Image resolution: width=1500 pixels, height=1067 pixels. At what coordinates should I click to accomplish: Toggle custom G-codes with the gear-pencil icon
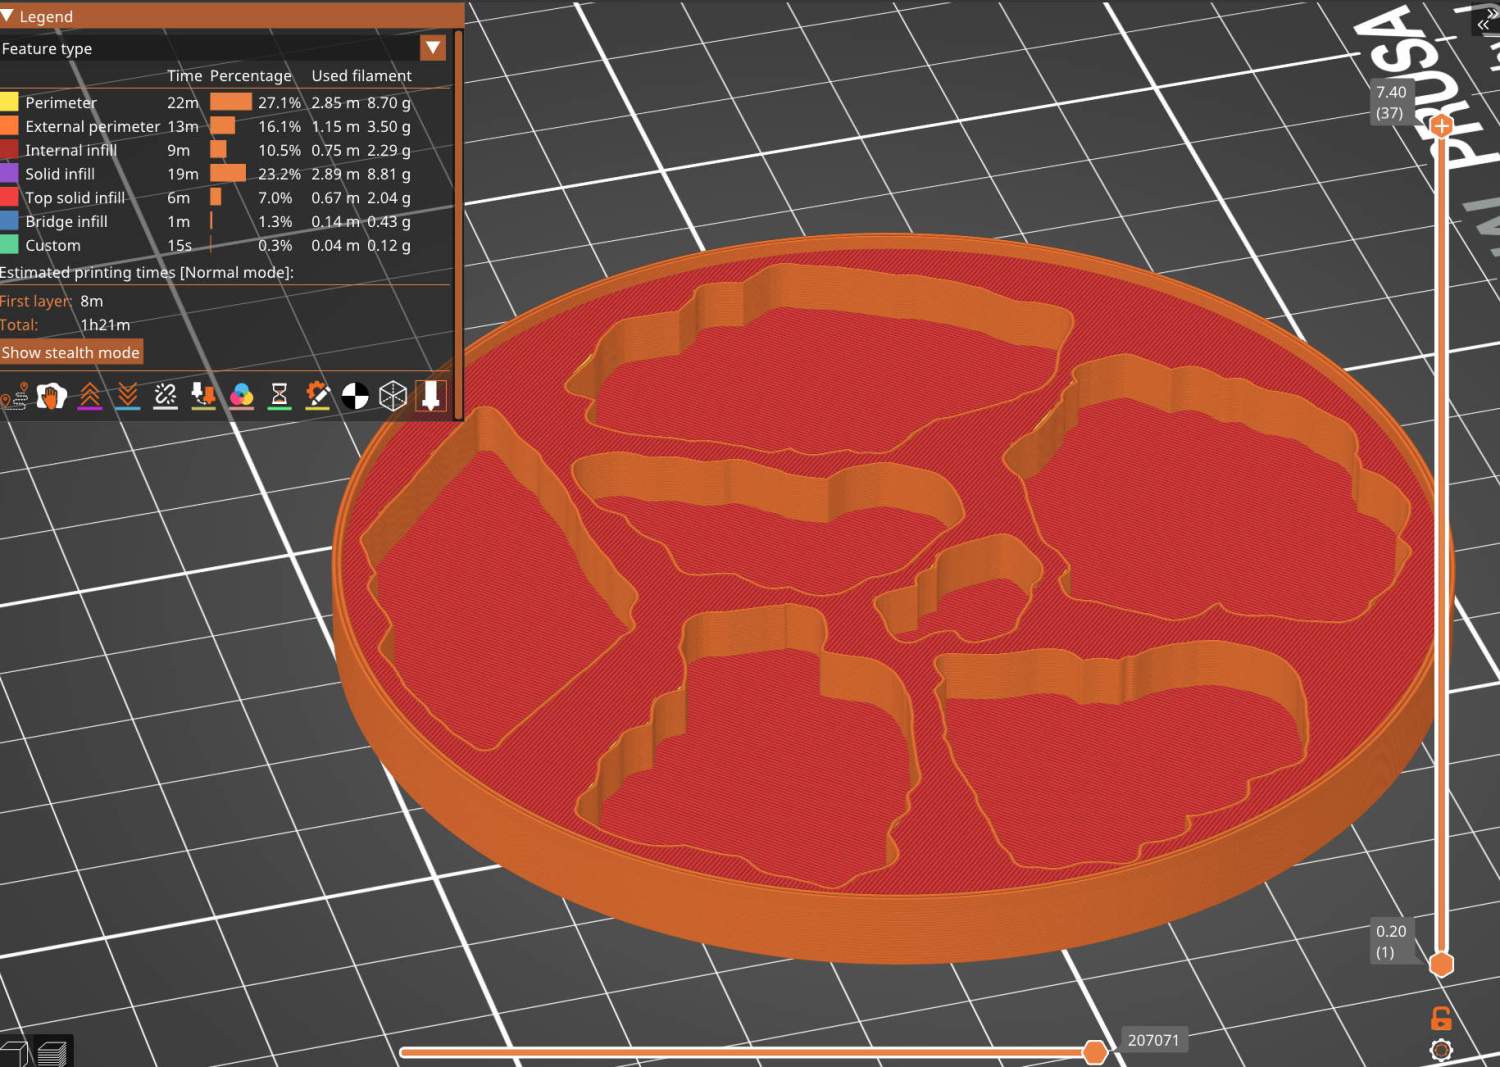(x=317, y=396)
